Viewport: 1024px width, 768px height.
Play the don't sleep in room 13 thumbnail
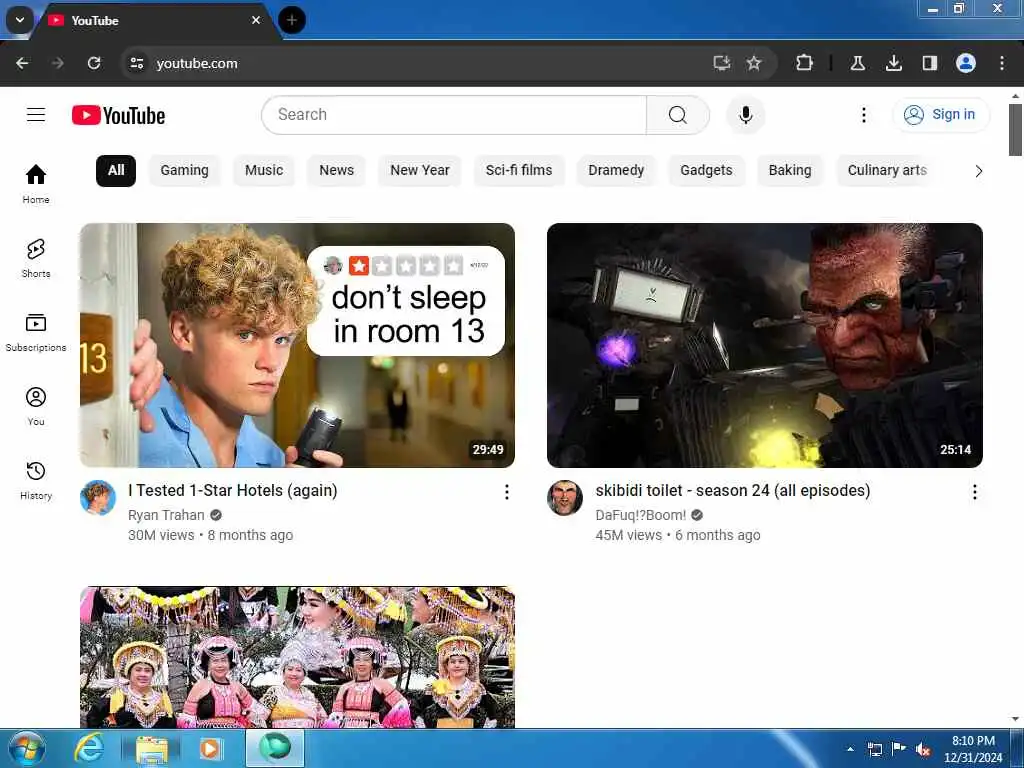click(x=297, y=345)
